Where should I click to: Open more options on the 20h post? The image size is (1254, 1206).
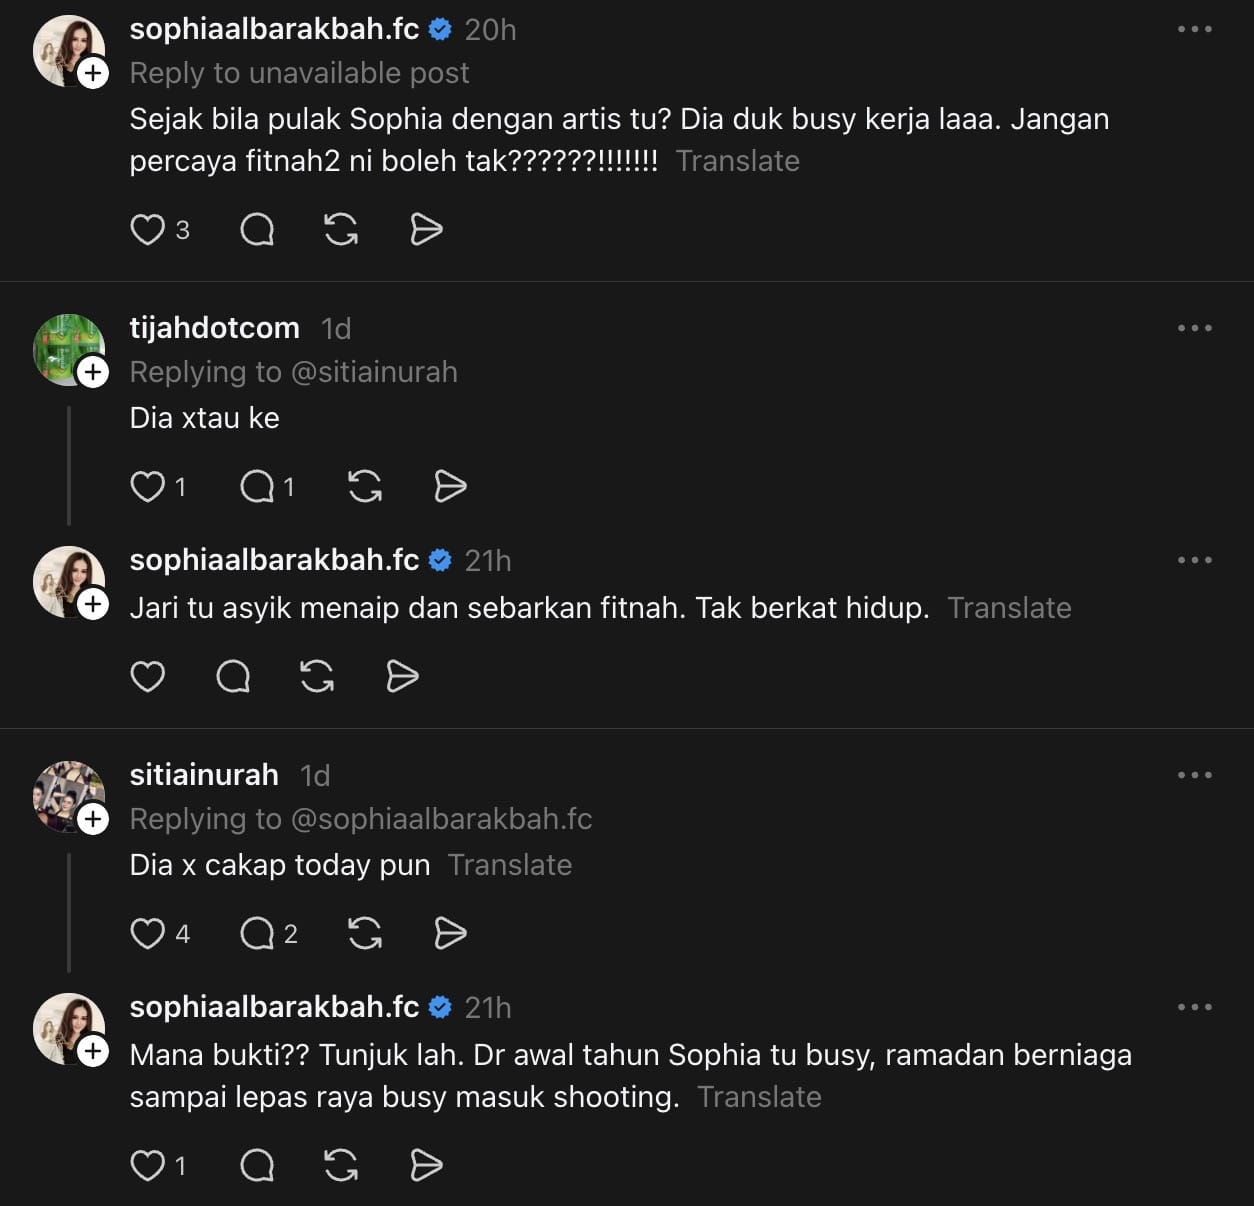(x=1194, y=29)
